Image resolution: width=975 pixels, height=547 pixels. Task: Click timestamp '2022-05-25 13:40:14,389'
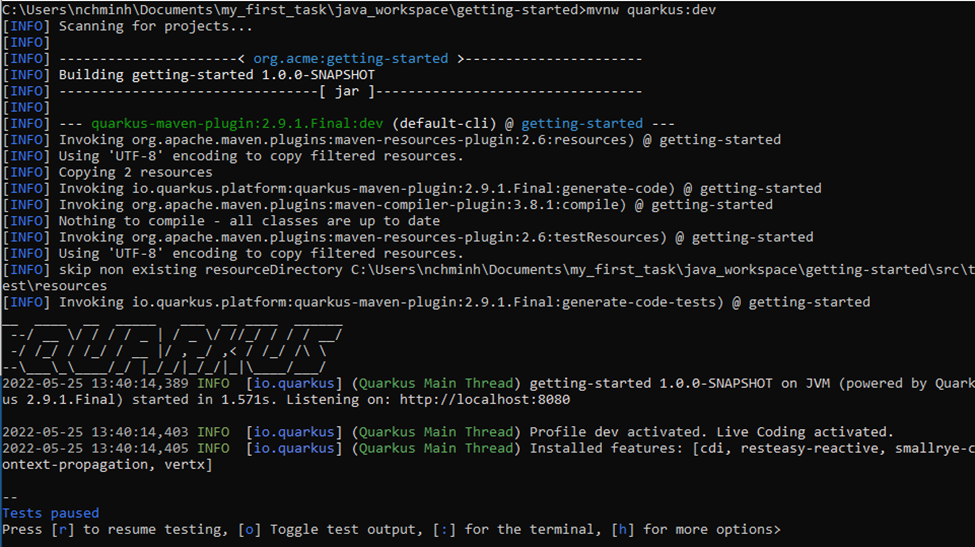click(x=95, y=384)
